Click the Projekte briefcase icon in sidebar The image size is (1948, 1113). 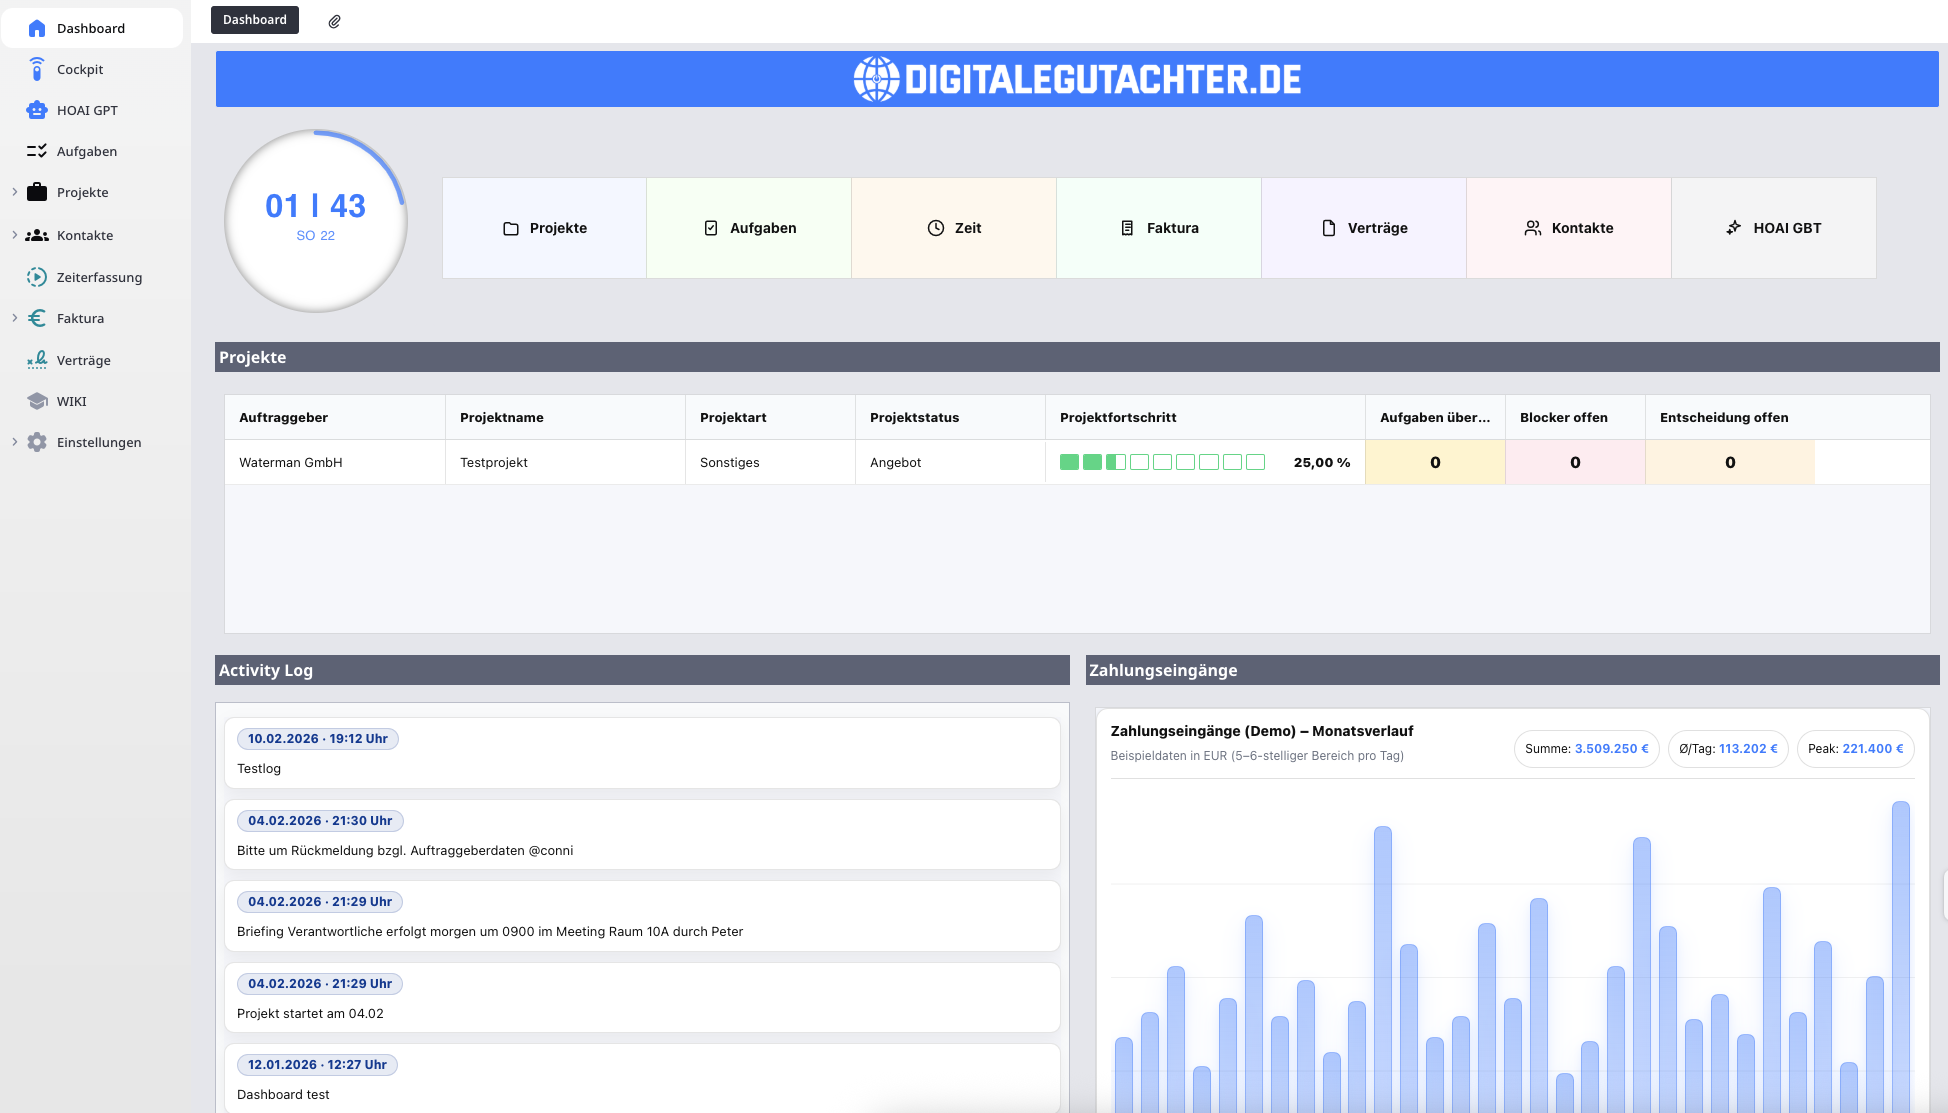(37, 192)
